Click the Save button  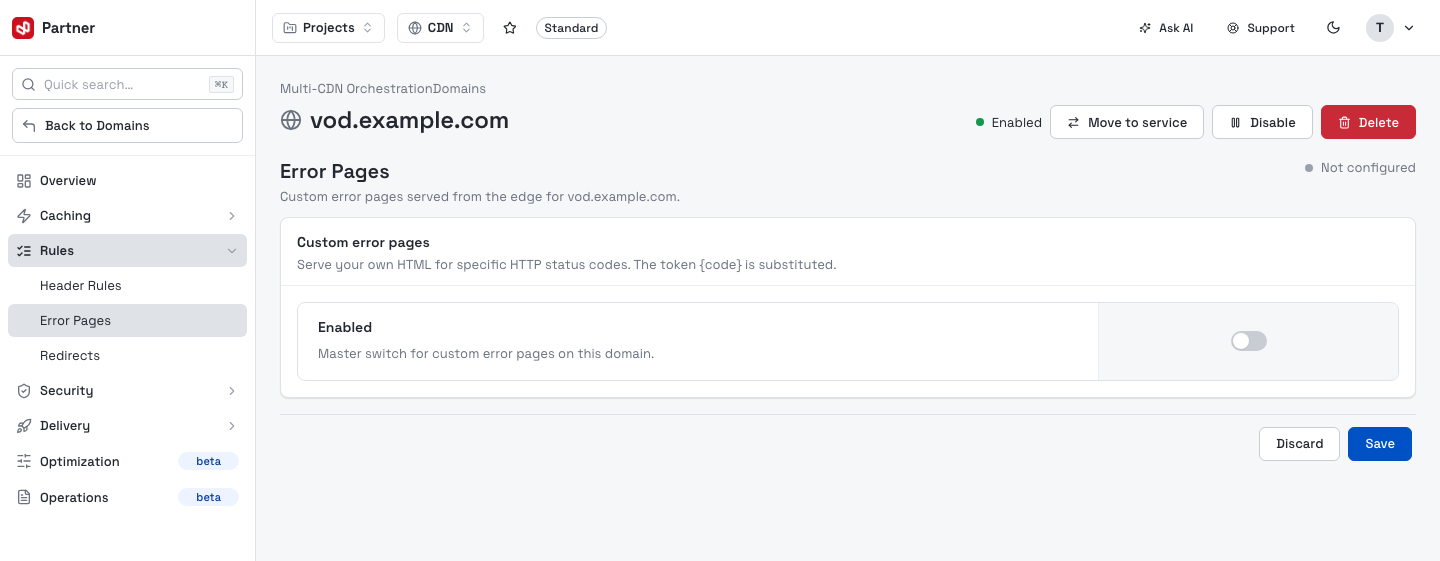(x=1380, y=444)
